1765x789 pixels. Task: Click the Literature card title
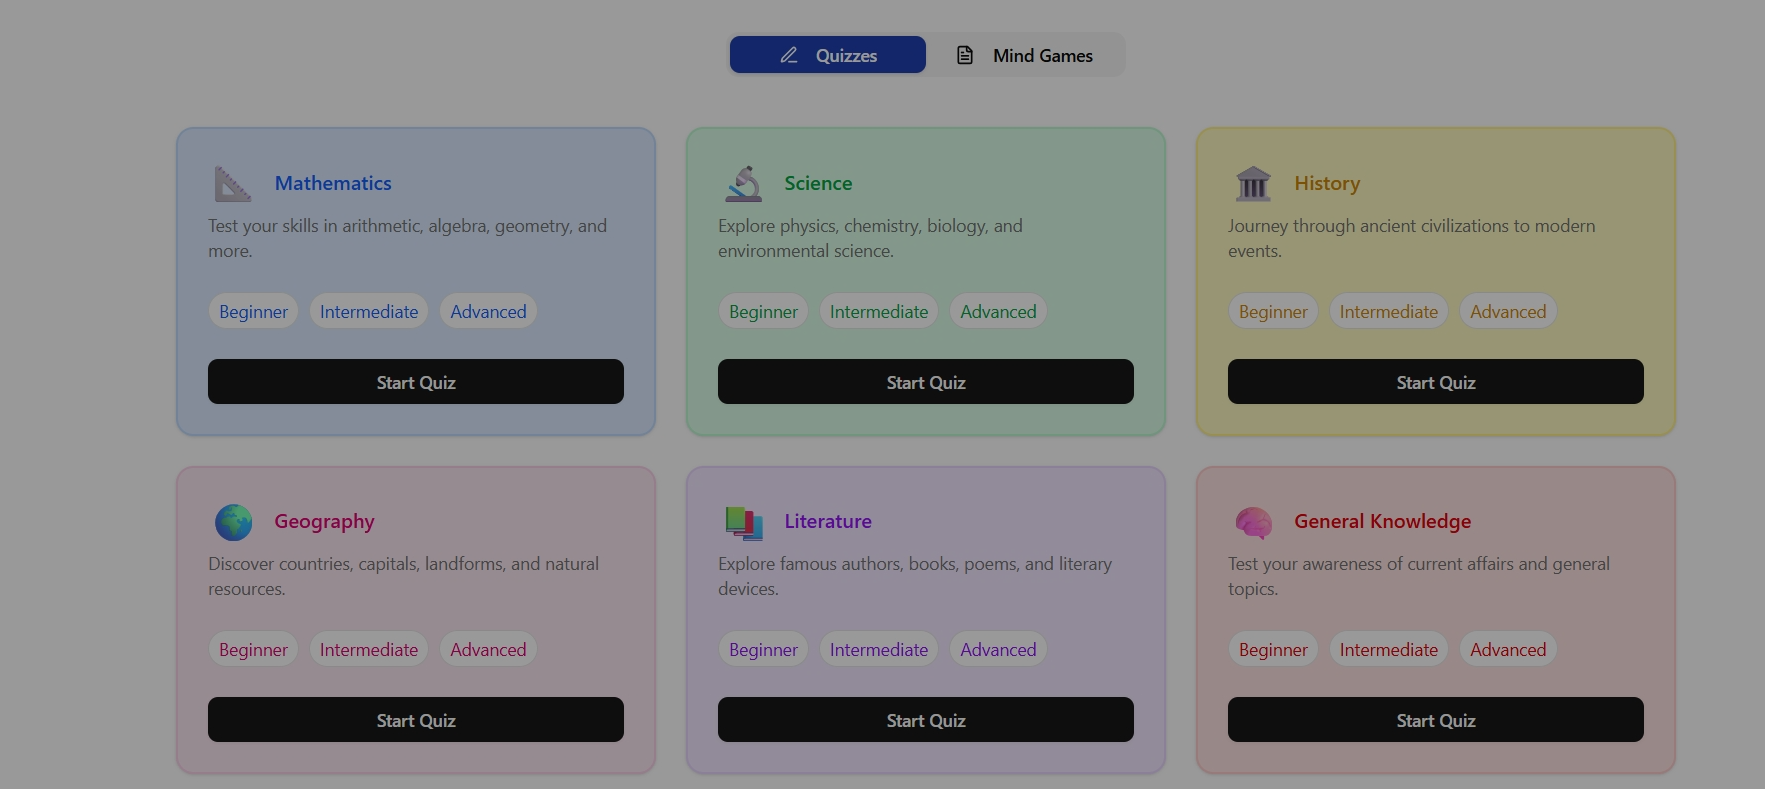828,521
